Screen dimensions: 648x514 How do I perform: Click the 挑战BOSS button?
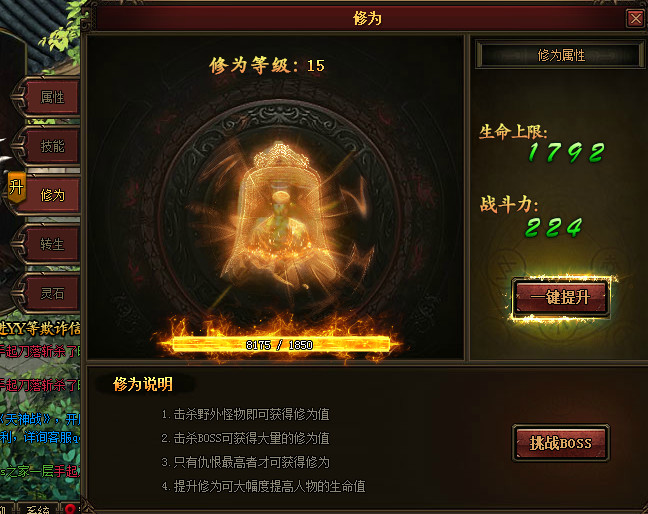[560, 443]
